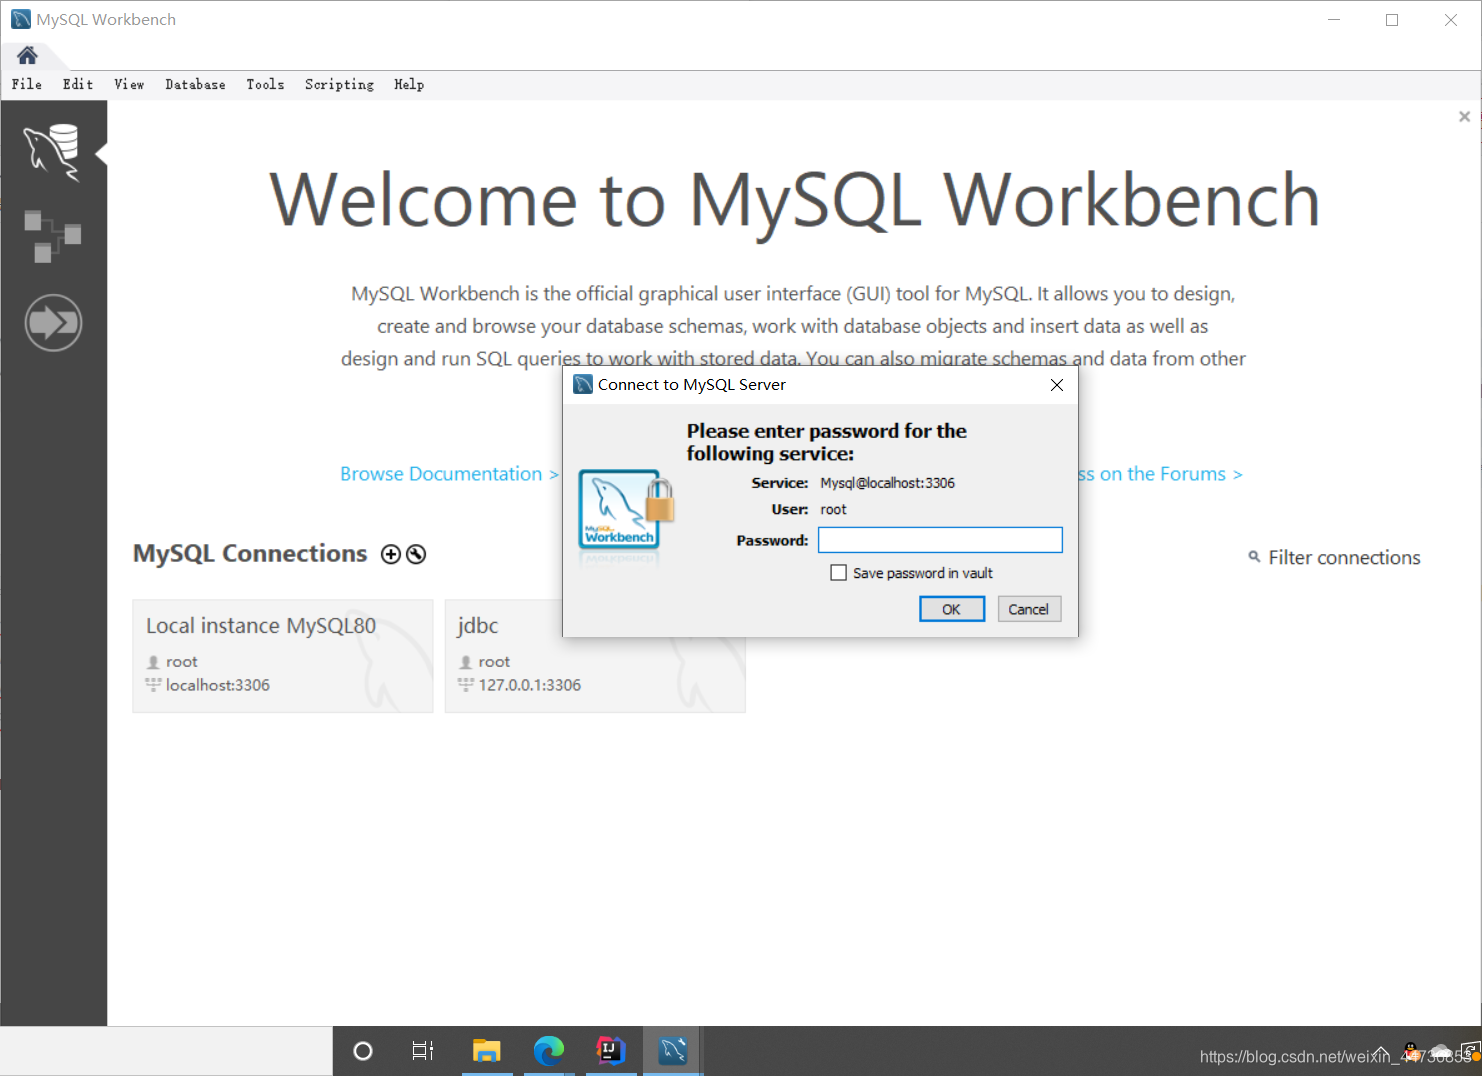Image resolution: width=1482 pixels, height=1076 pixels.
Task: Follow the Browse Documentation link
Action: [x=449, y=474]
